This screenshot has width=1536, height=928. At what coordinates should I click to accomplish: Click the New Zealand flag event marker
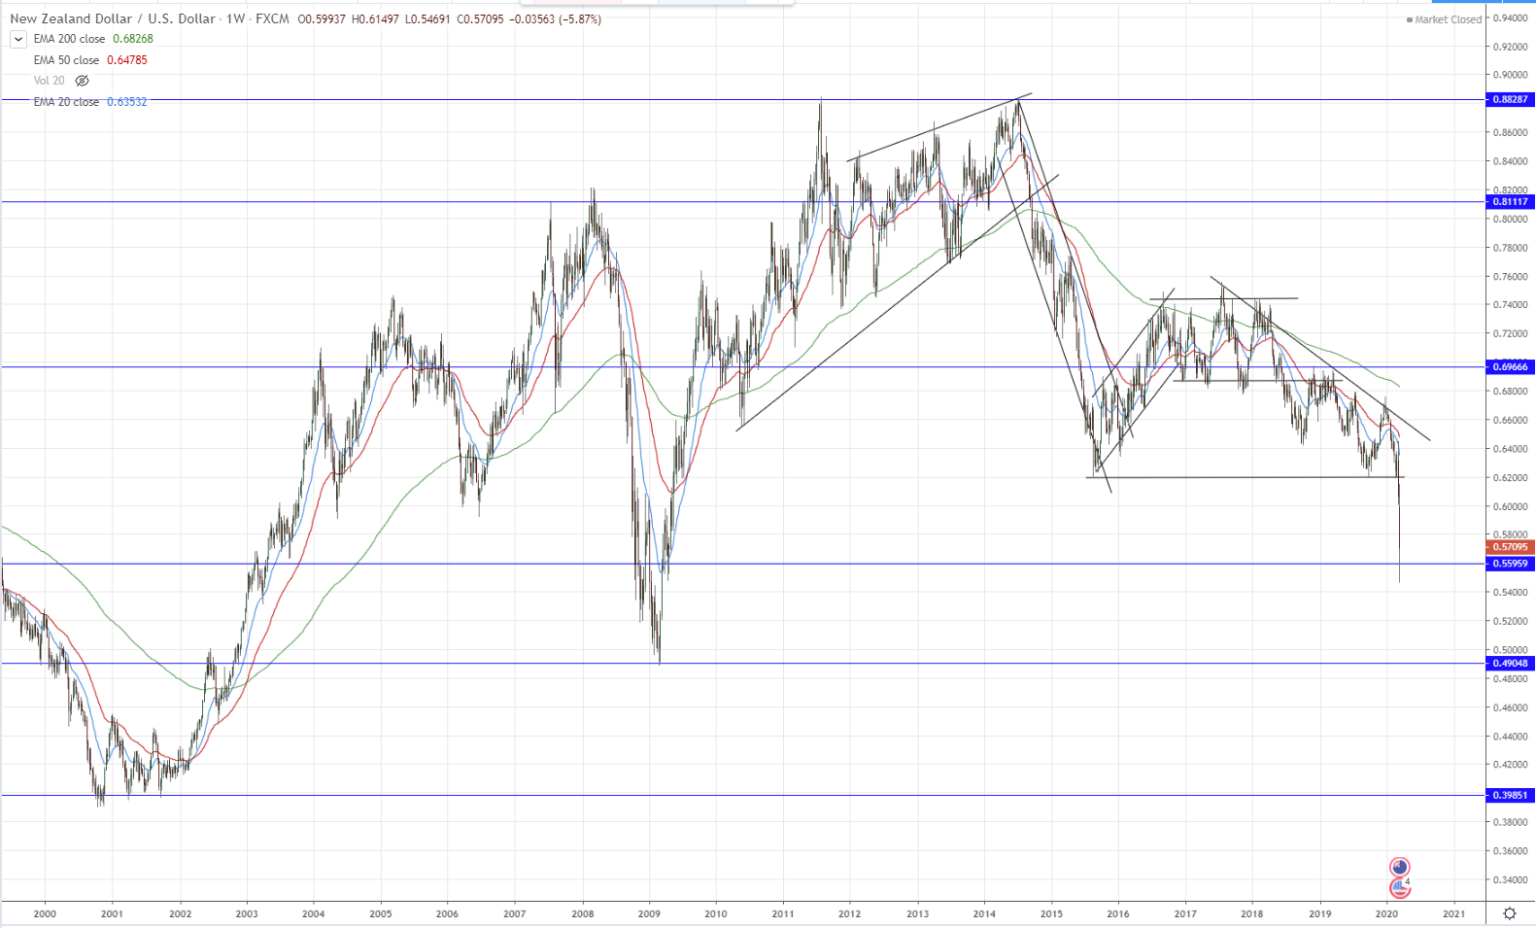(x=1400, y=867)
